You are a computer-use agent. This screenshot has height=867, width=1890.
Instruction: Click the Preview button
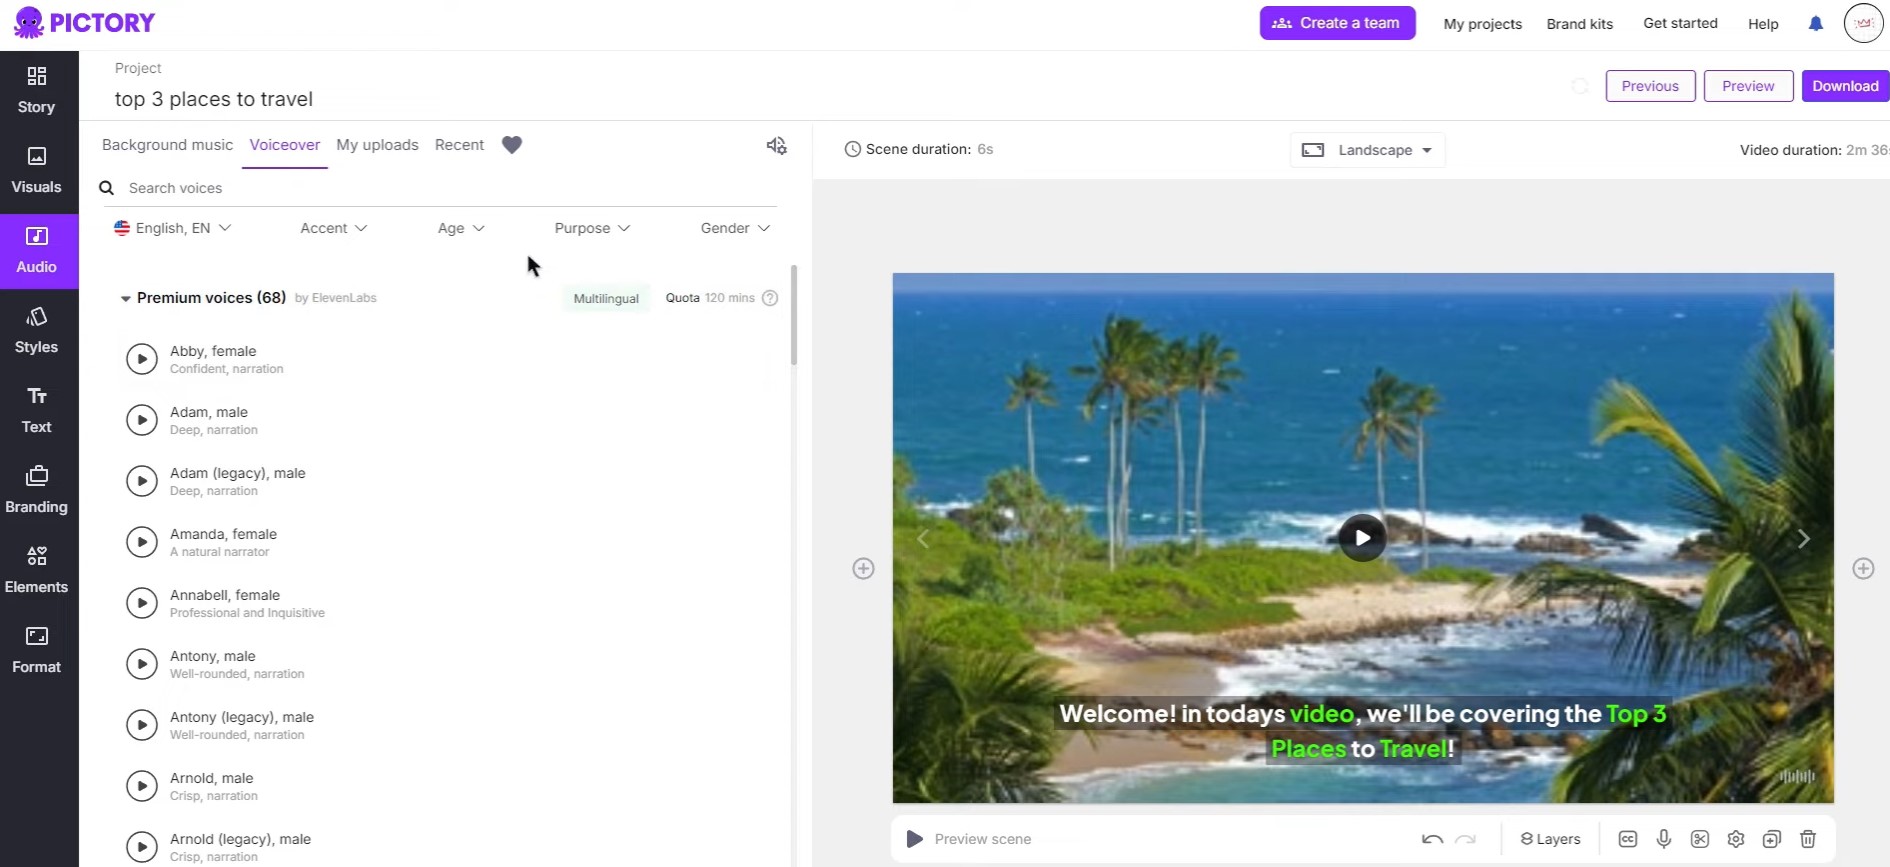1748,86
